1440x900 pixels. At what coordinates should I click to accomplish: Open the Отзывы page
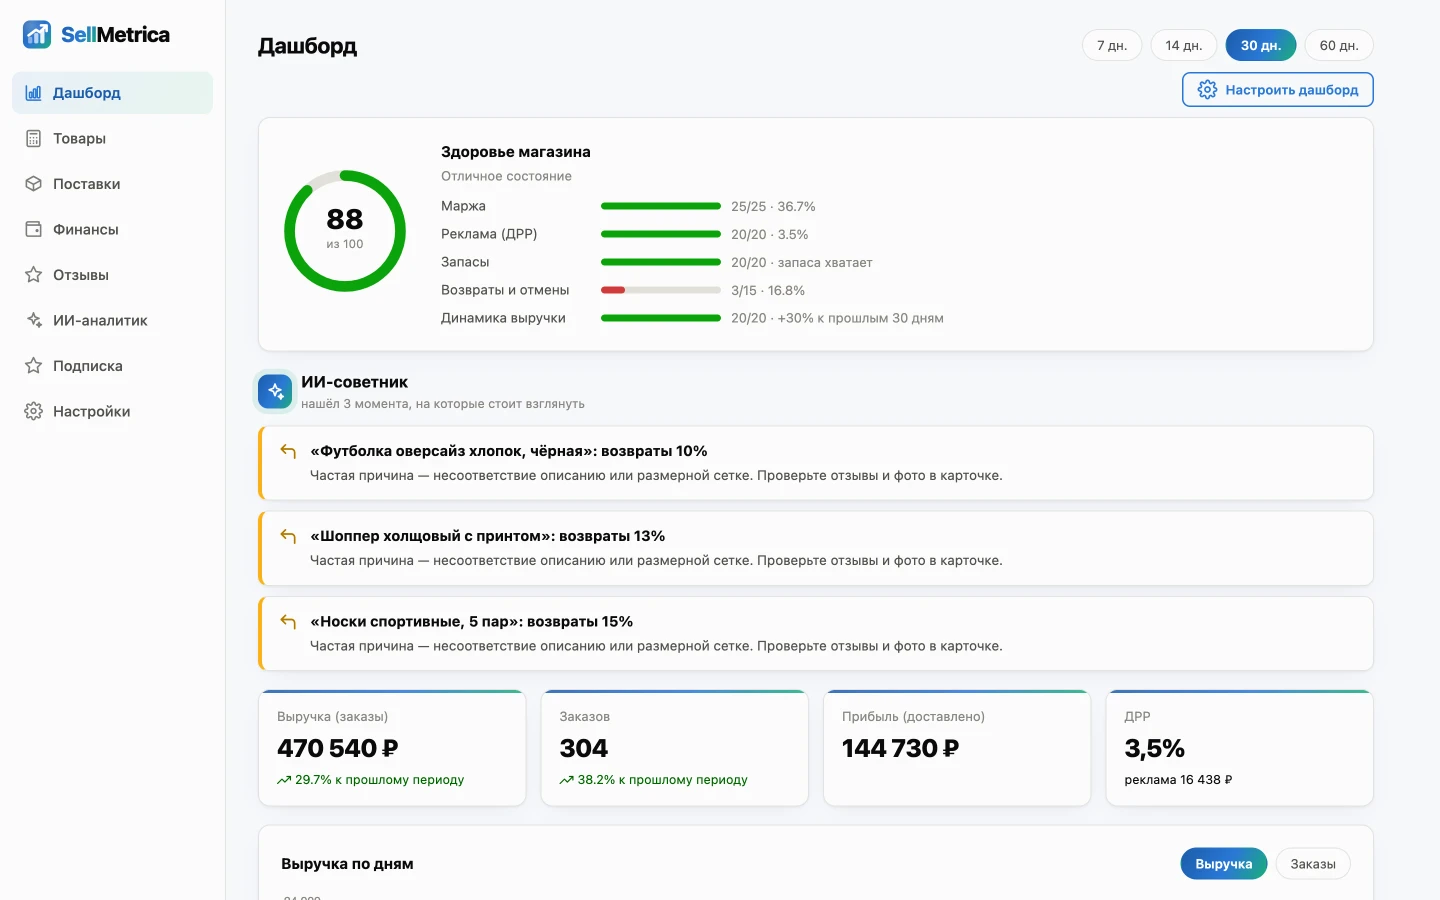pyautogui.click(x=112, y=275)
